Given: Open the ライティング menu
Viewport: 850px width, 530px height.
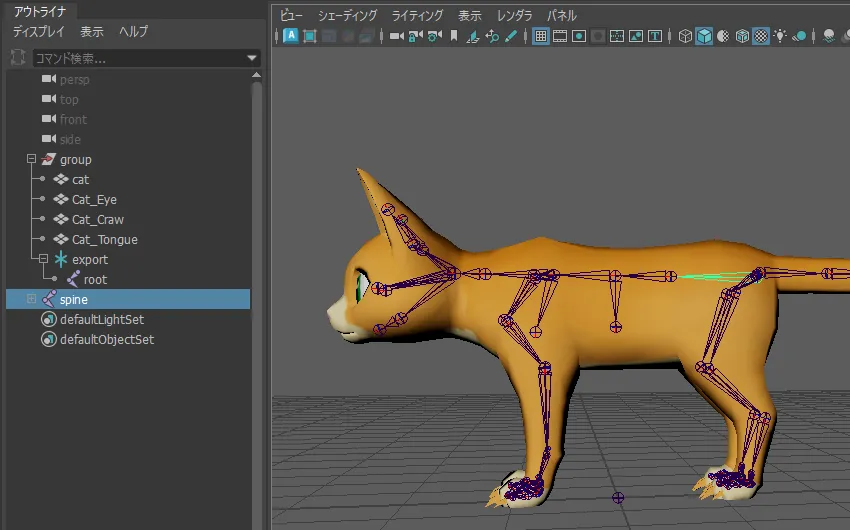Looking at the screenshot, I should click(417, 16).
